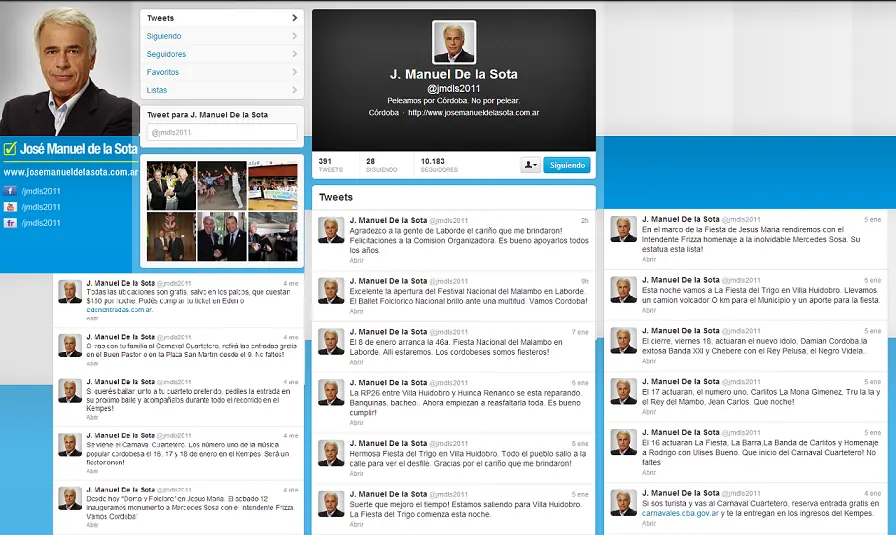
Task: Open the 28 Siguiendo counter
Action: click(381, 165)
